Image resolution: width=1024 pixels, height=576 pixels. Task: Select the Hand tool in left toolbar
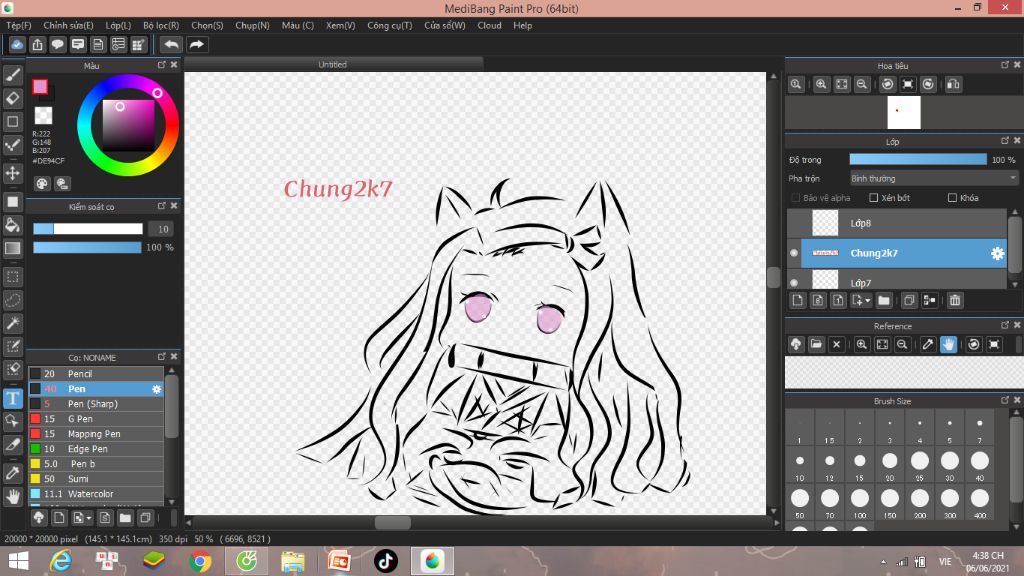point(12,497)
